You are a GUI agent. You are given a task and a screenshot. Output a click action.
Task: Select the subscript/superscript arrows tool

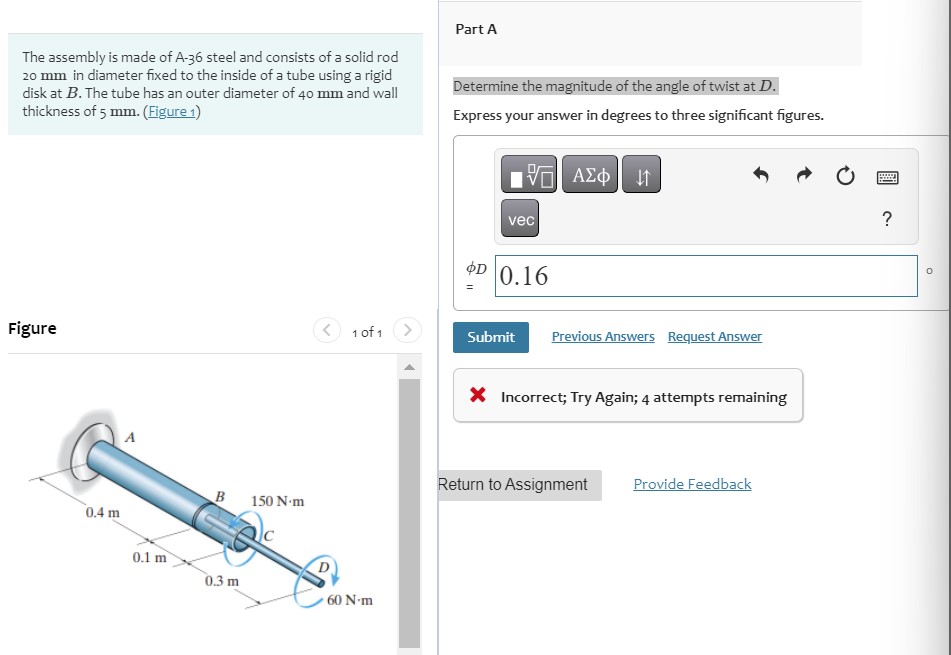641,173
